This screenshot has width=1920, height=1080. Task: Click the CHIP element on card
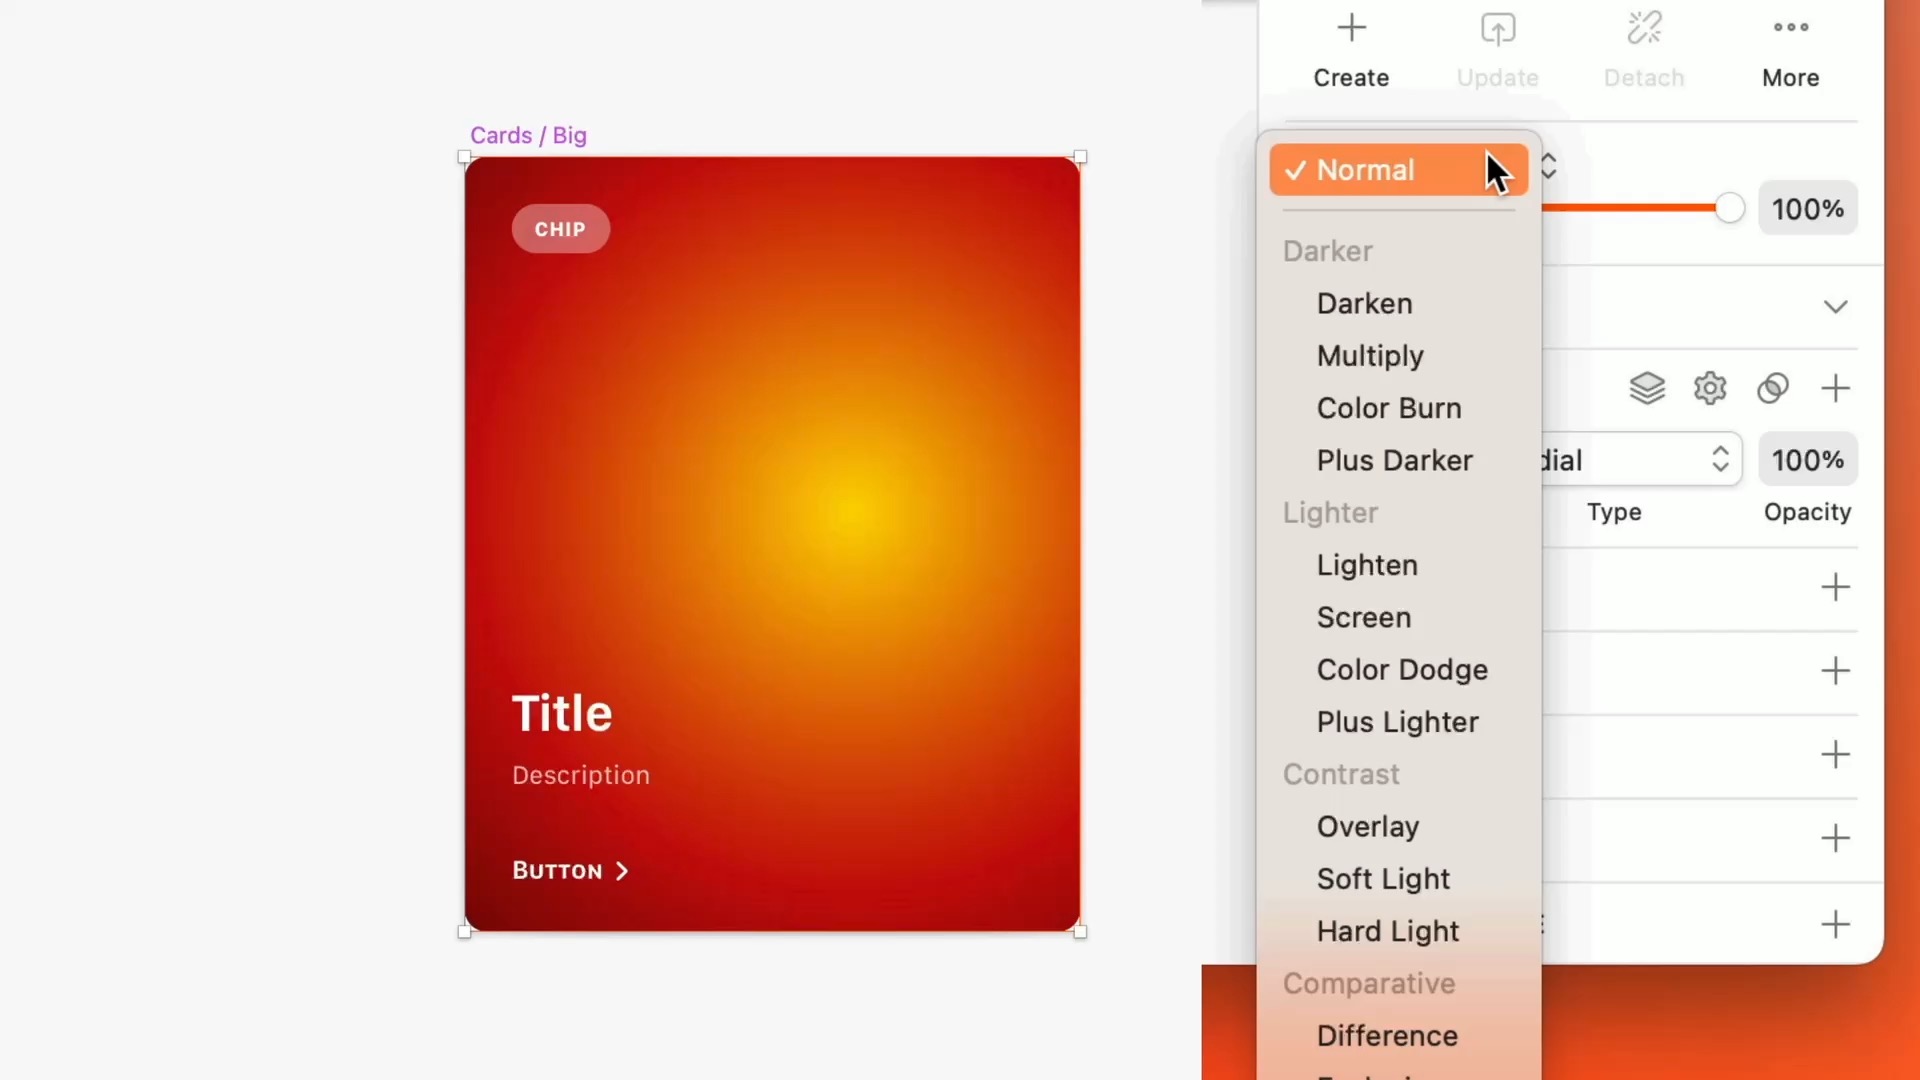(559, 228)
